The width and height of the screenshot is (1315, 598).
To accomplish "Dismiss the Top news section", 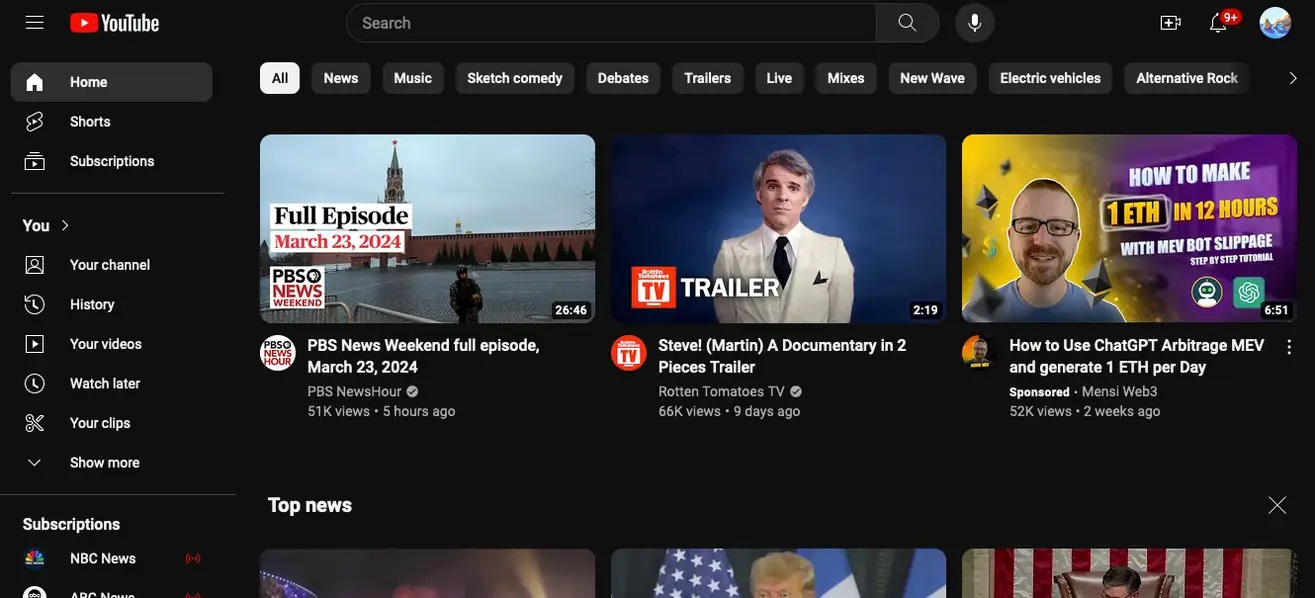I will click(x=1277, y=505).
